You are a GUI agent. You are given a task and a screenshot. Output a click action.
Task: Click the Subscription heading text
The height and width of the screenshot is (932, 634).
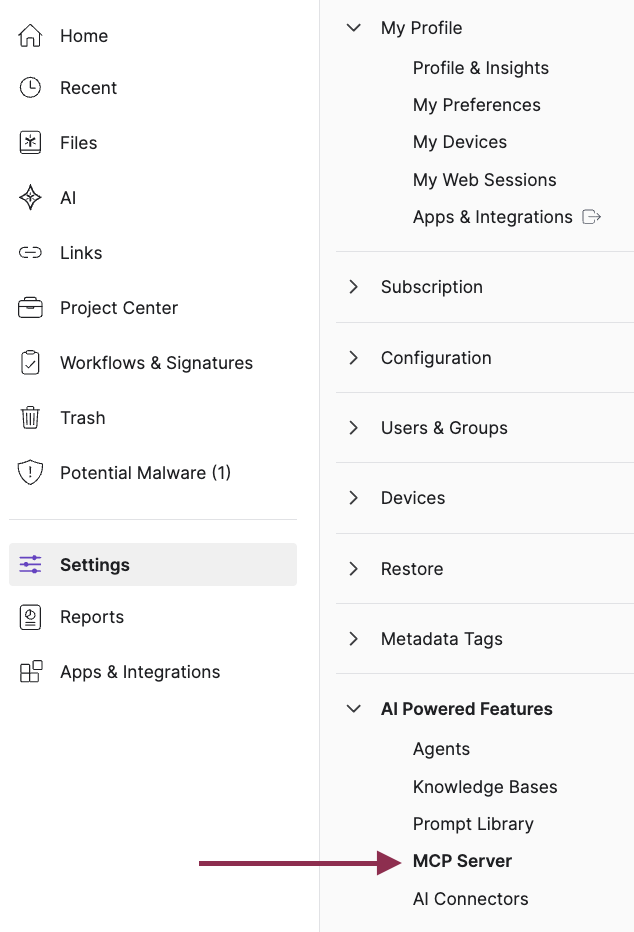coord(431,287)
